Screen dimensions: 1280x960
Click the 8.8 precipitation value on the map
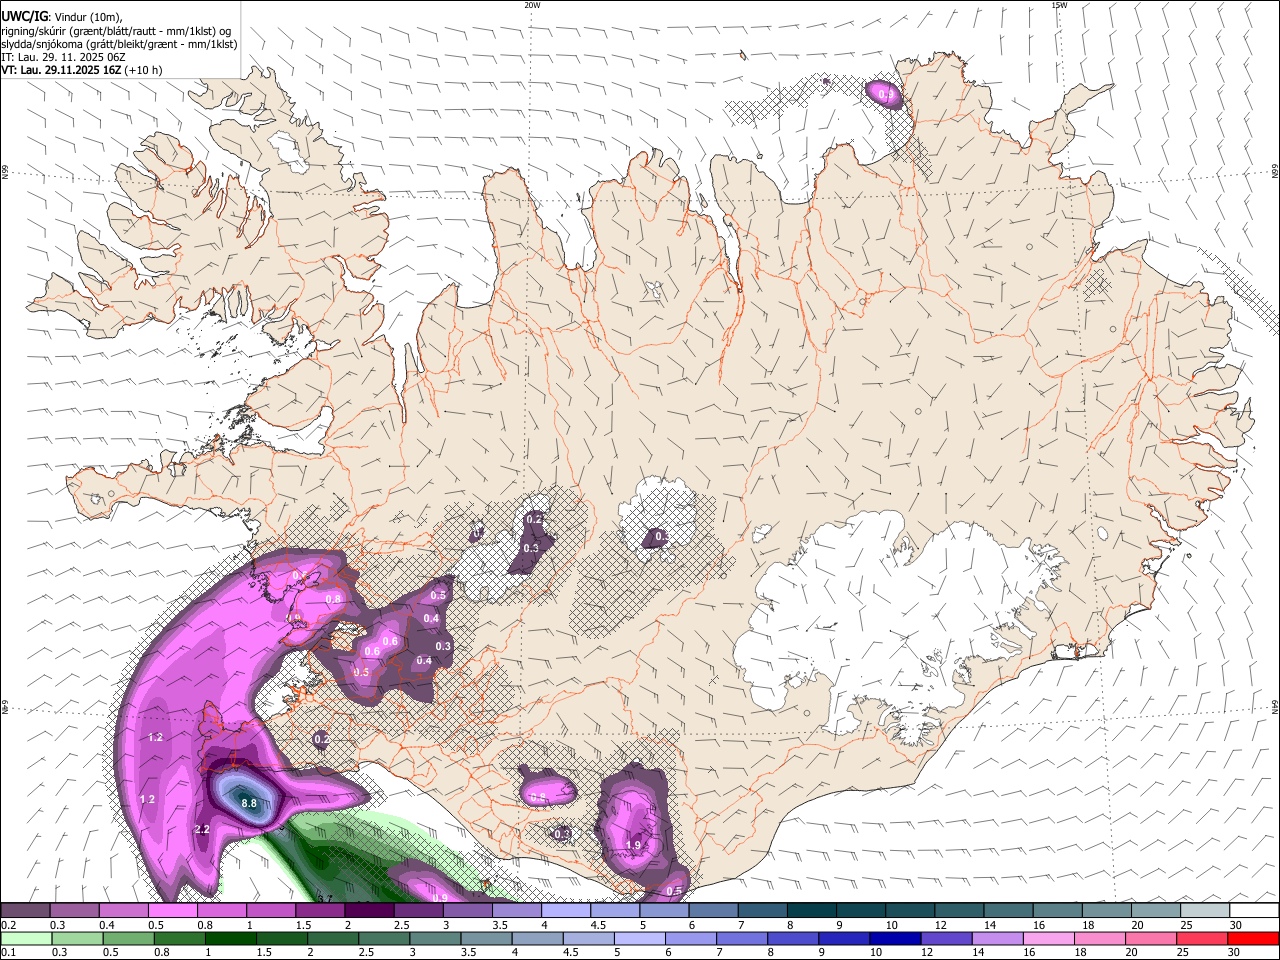tap(250, 803)
